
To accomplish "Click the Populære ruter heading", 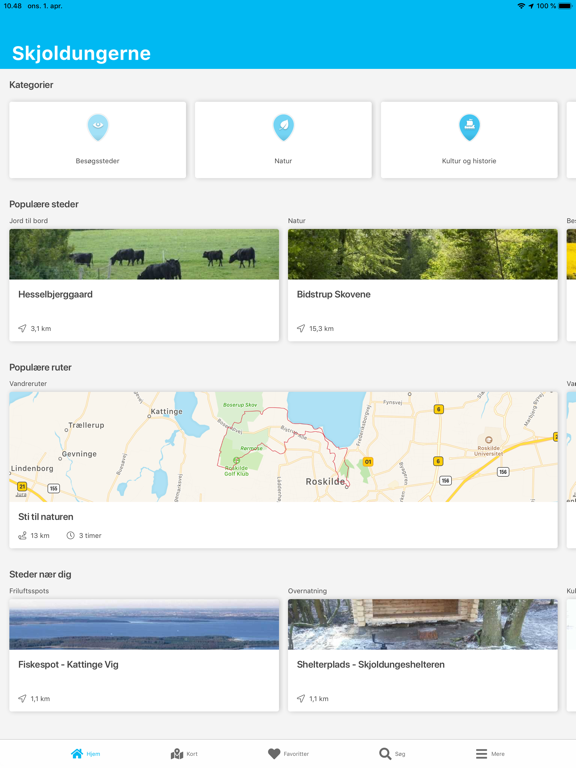I will 41,367.
